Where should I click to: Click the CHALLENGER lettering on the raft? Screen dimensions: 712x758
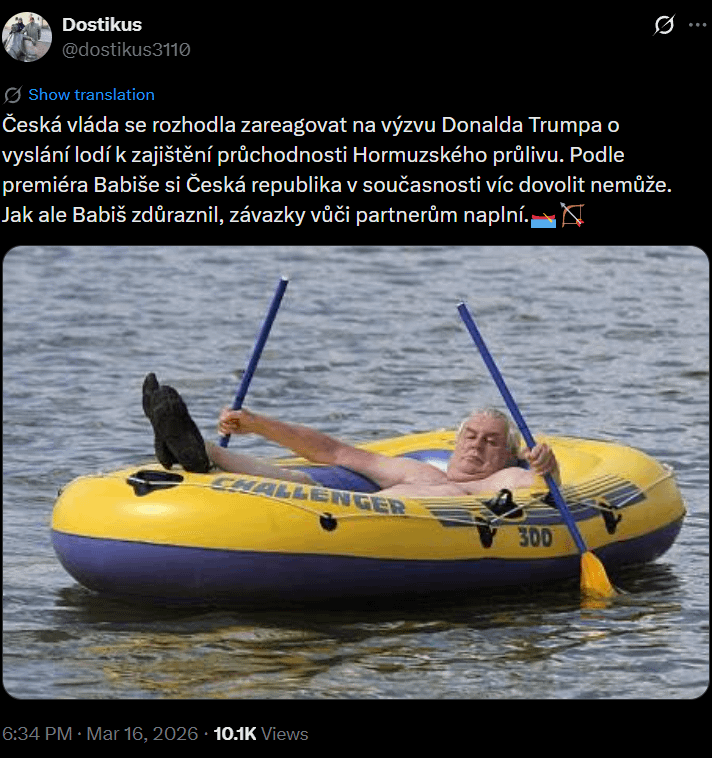tap(307, 494)
